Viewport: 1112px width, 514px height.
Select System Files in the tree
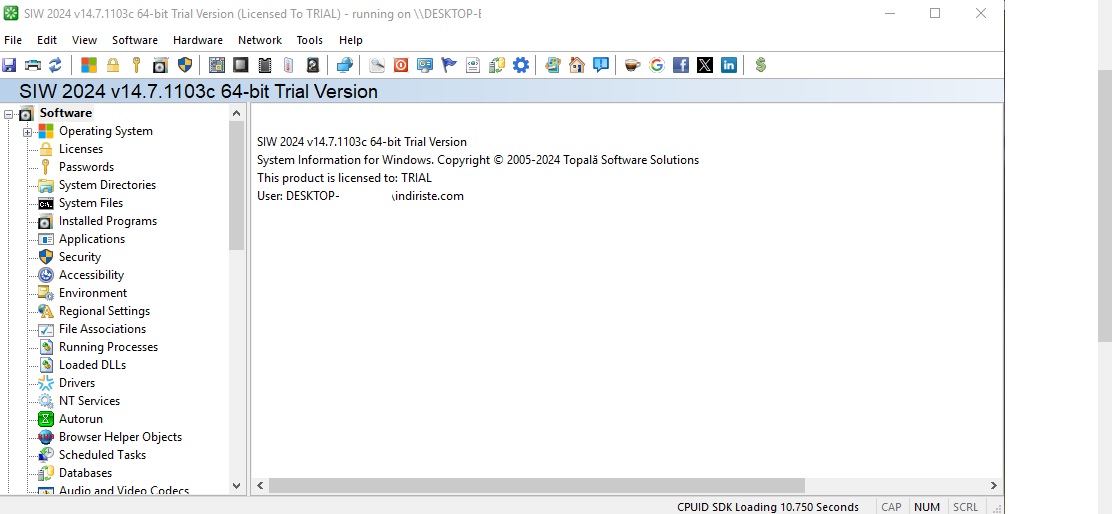[x=91, y=203]
